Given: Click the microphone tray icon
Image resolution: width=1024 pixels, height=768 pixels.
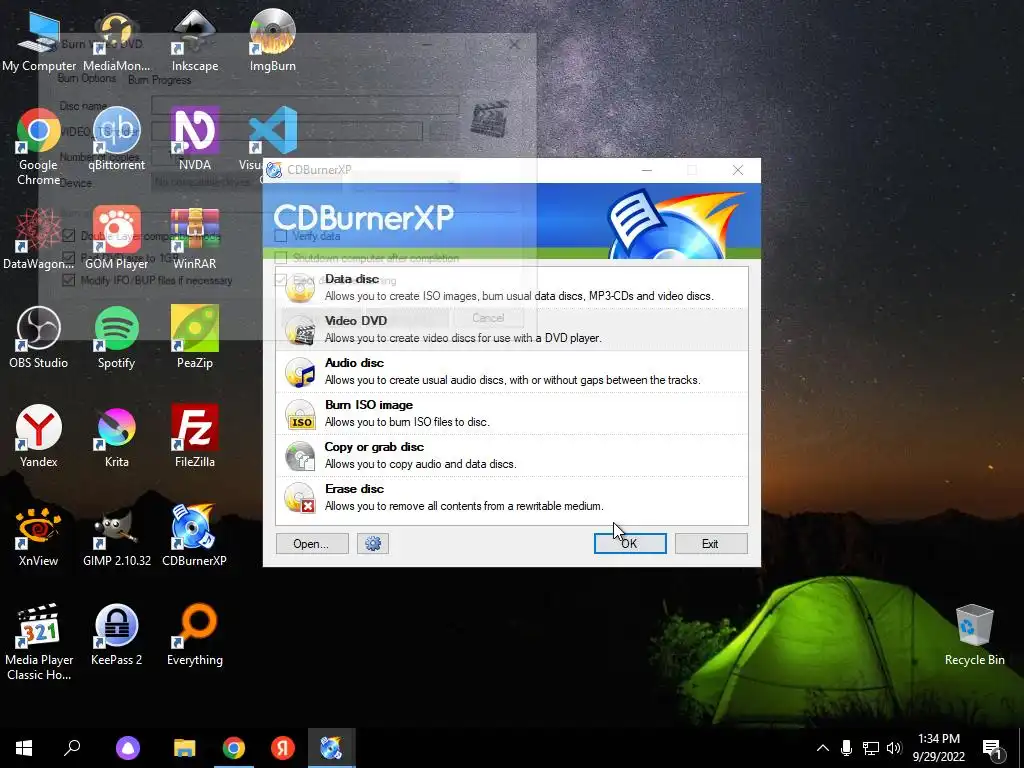Looking at the screenshot, I should [846, 748].
